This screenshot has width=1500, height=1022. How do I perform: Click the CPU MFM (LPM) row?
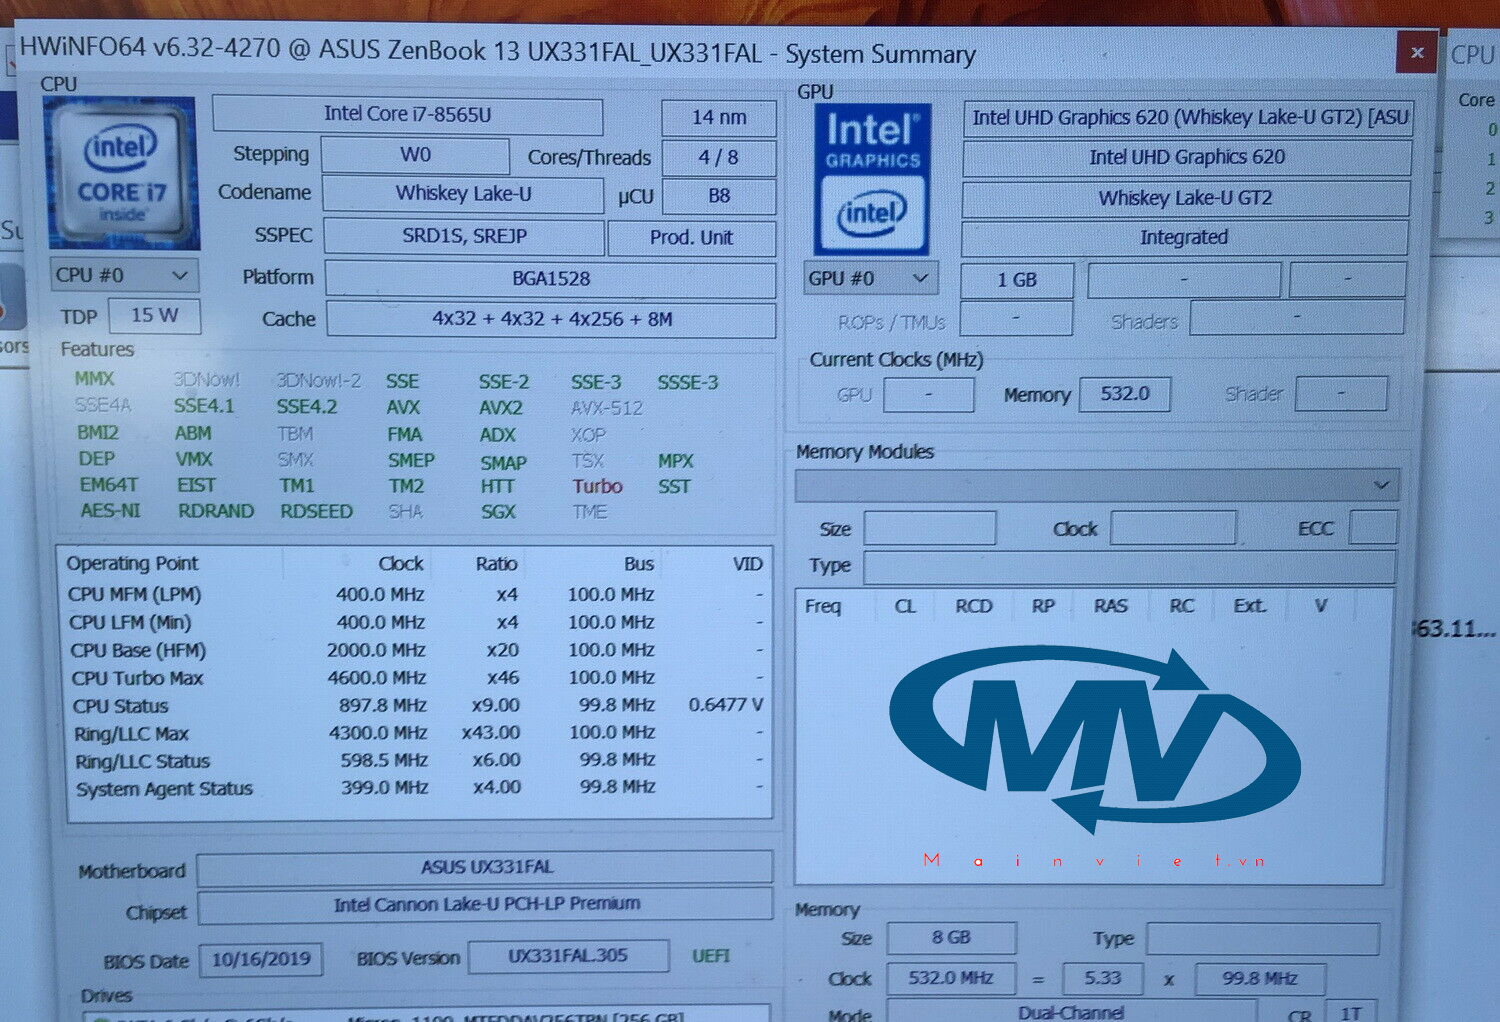coord(417,594)
